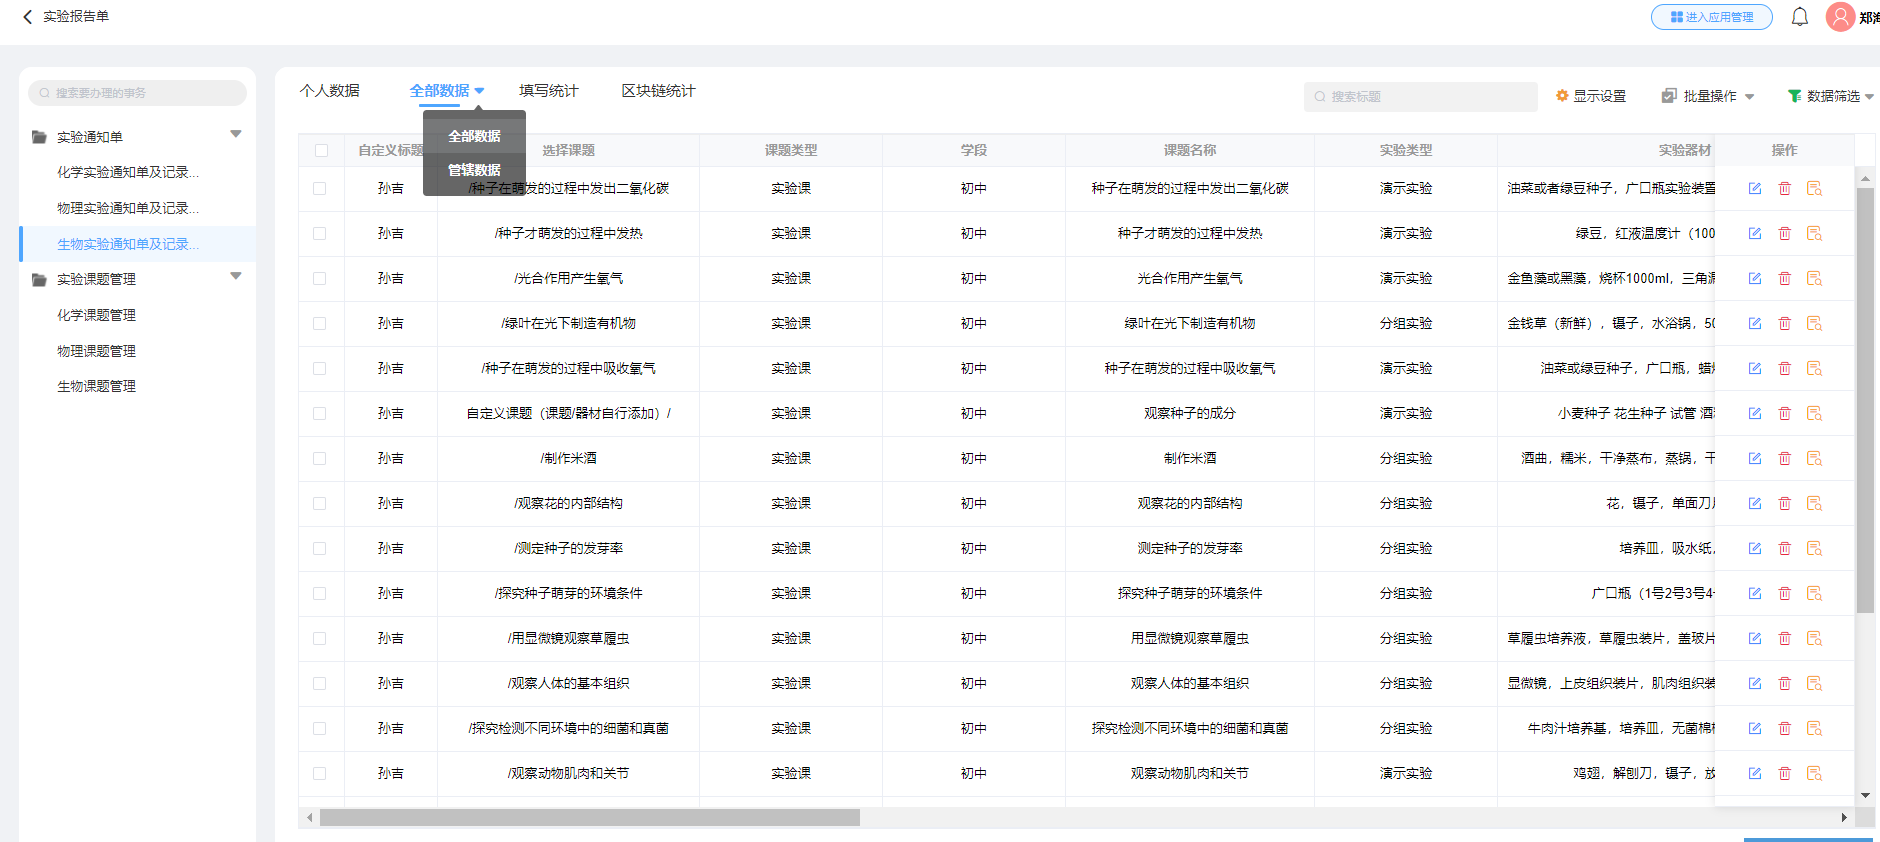Delete the 测定种子的发芽率 row
This screenshot has height=842, width=1880.
coord(1785,548)
